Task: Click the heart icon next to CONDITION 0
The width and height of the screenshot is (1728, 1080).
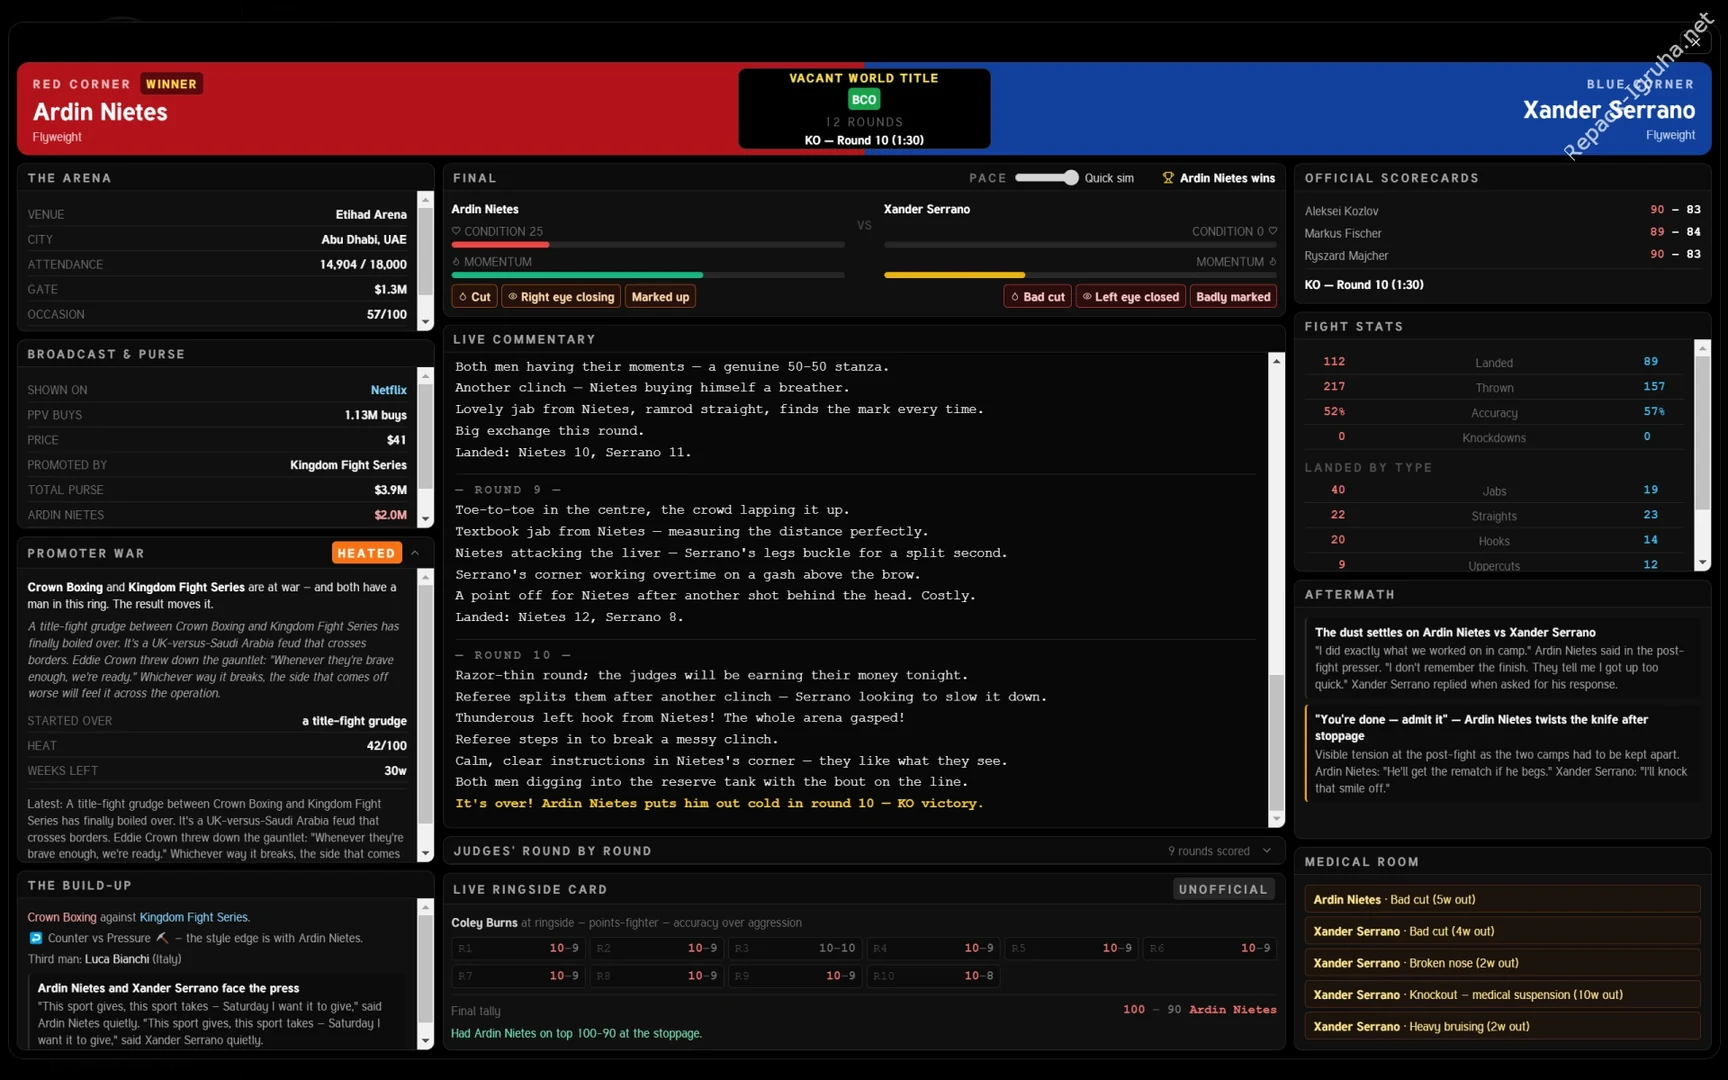Action: 1272,231
